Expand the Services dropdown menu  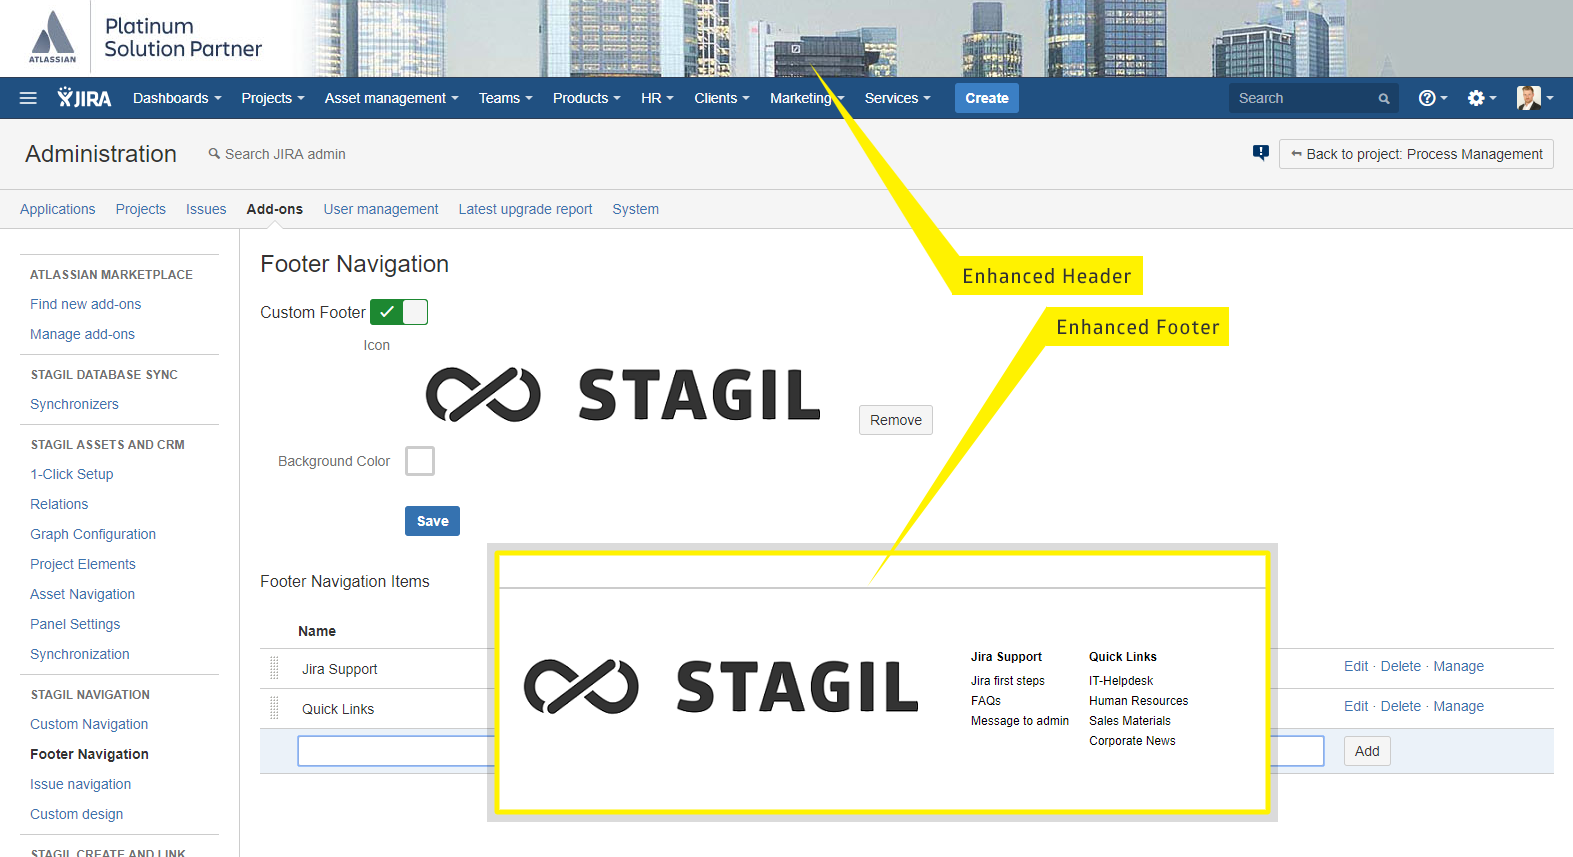[x=898, y=98]
